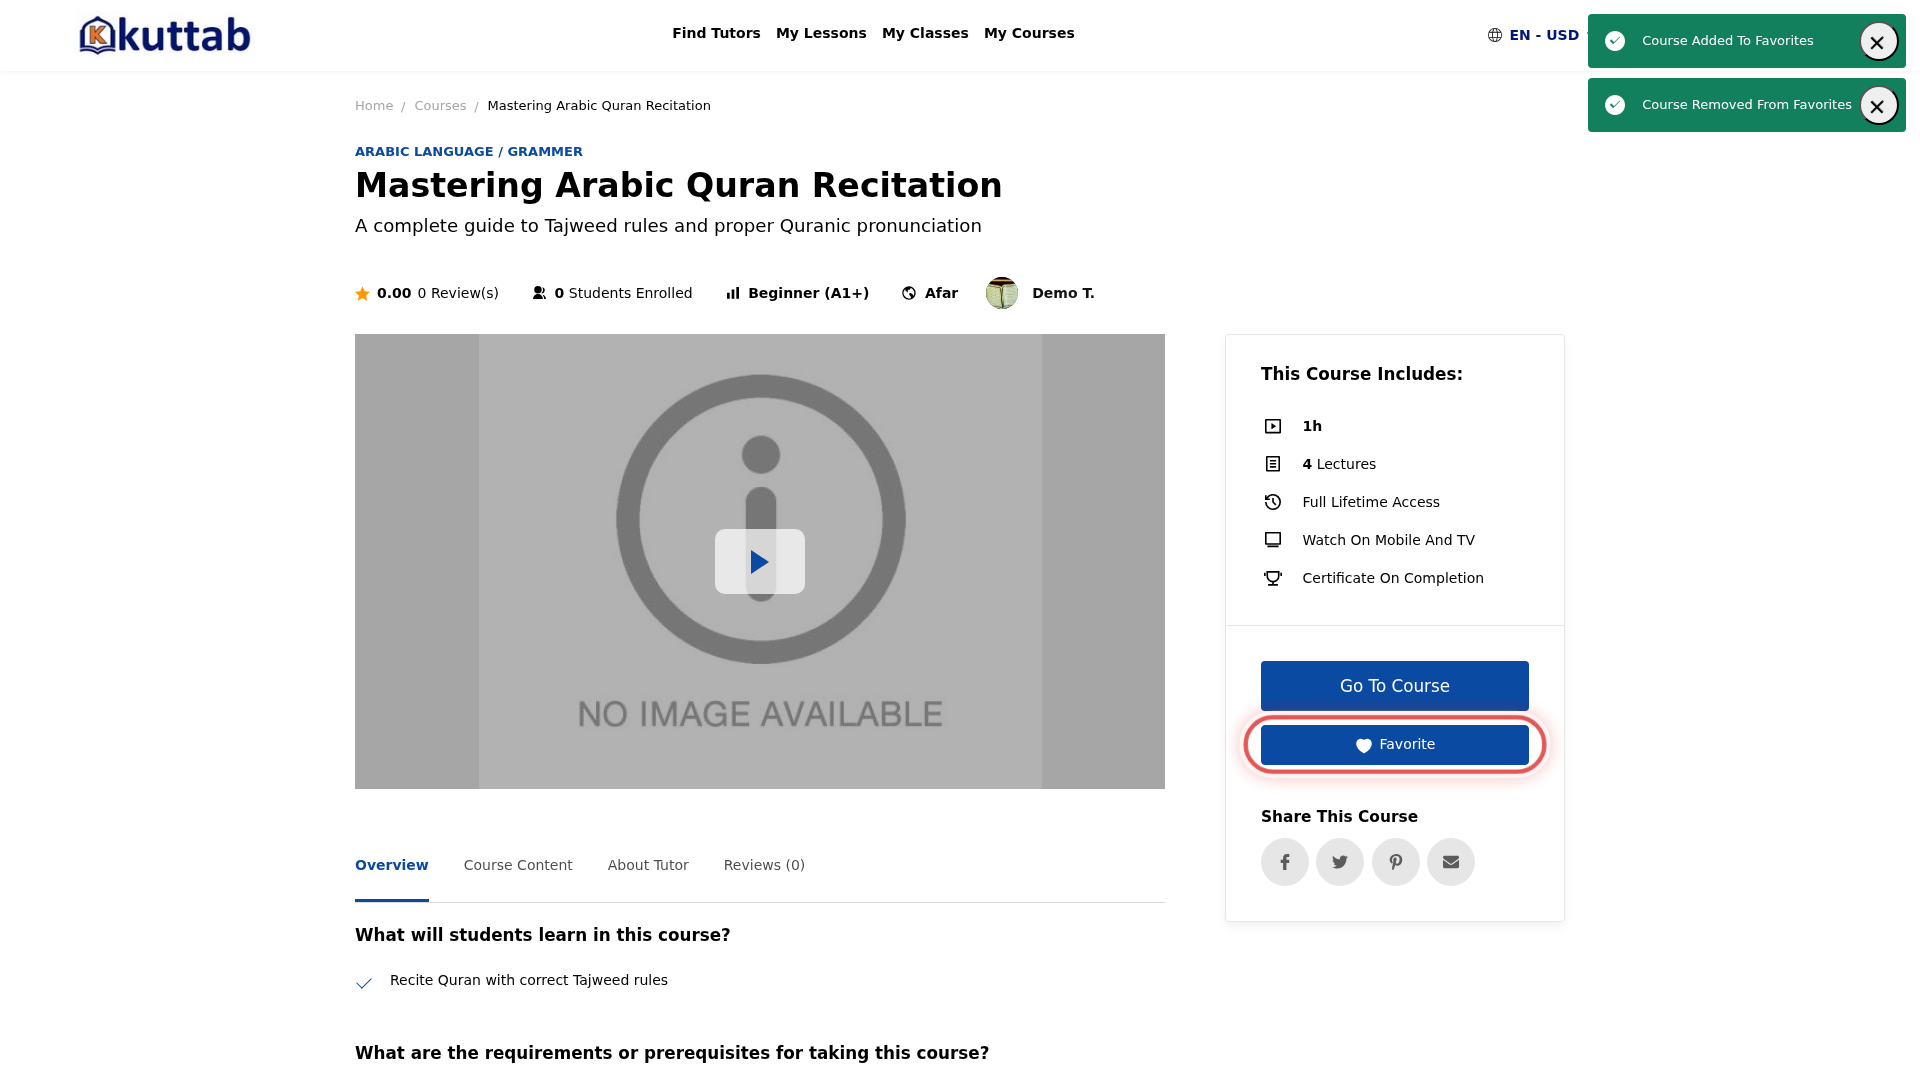Screen dimensions: 1920x1080
Task: Toggle the Favorite heart button
Action: [x=1394, y=745]
